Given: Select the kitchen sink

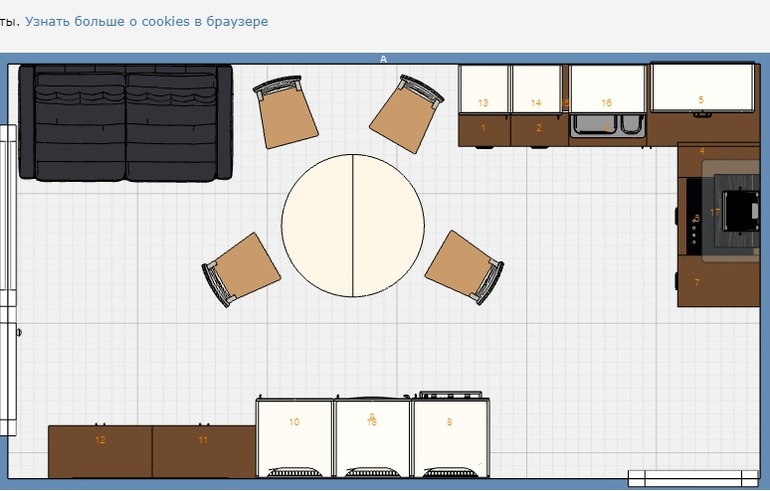Looking at the screenshot, I should point(608,126).
